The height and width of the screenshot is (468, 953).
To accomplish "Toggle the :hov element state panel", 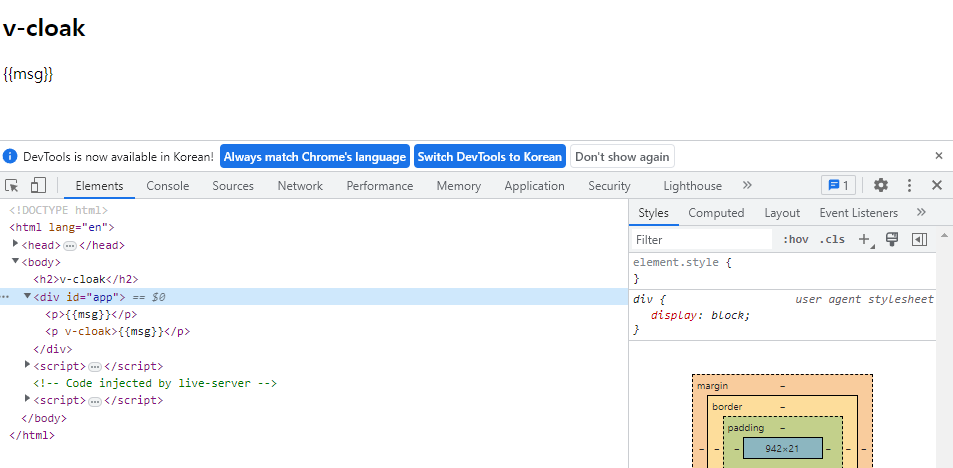I will 796,239.
